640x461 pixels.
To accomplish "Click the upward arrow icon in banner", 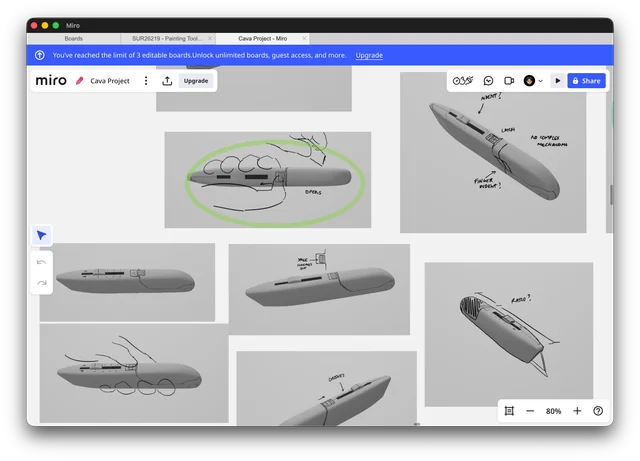I will (40, 55).
